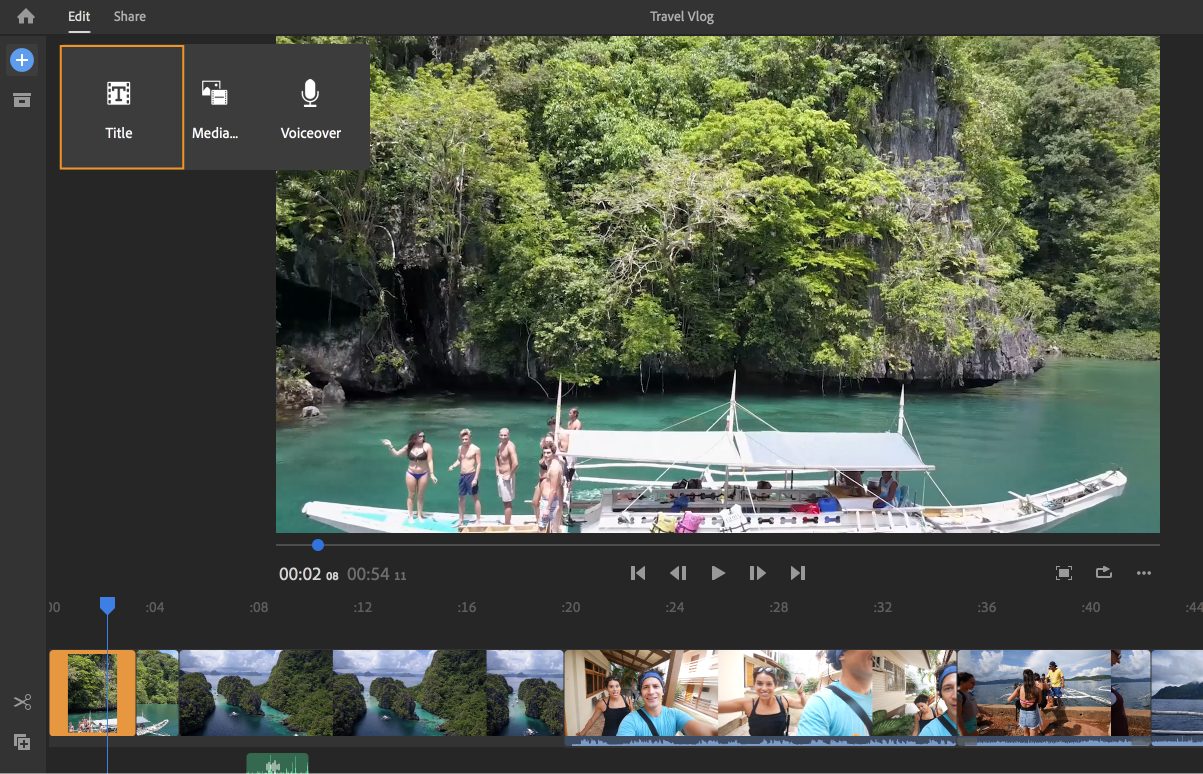Select the green audio clip

[277, 764]
